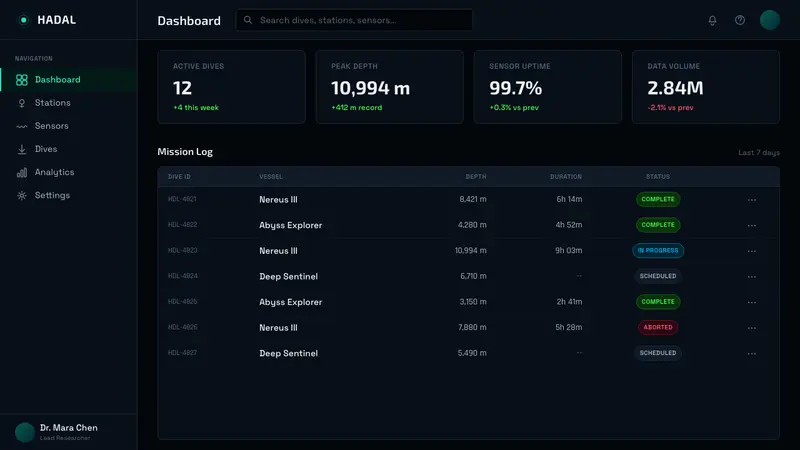
Task: Click the Analytics bar chart icon
Action: (21, 172)
